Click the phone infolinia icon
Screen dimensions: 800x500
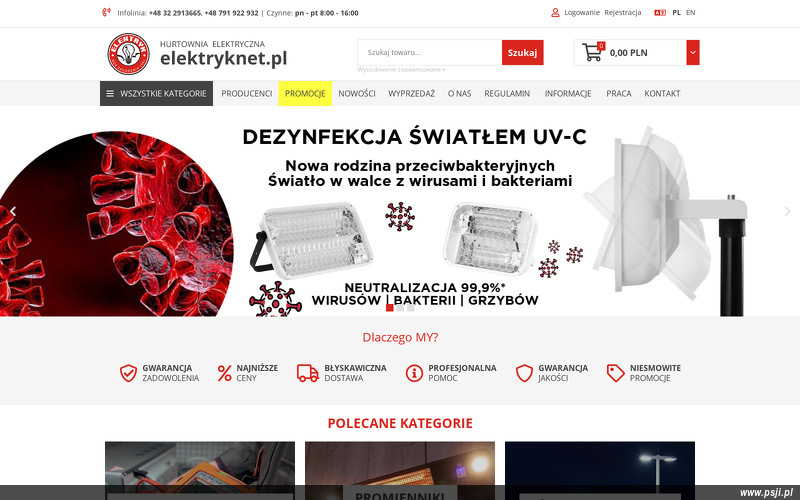point(106,12)
